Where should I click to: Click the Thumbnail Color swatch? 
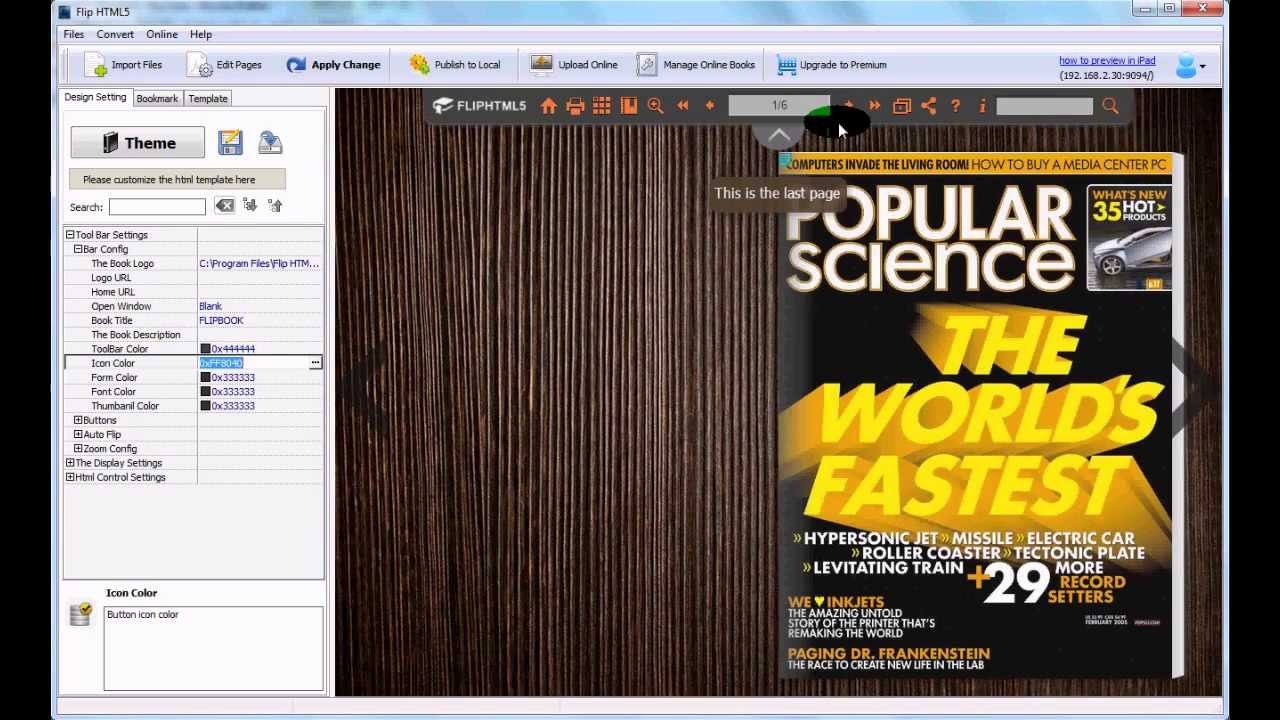pyautogui.click(x=205, y=406)
